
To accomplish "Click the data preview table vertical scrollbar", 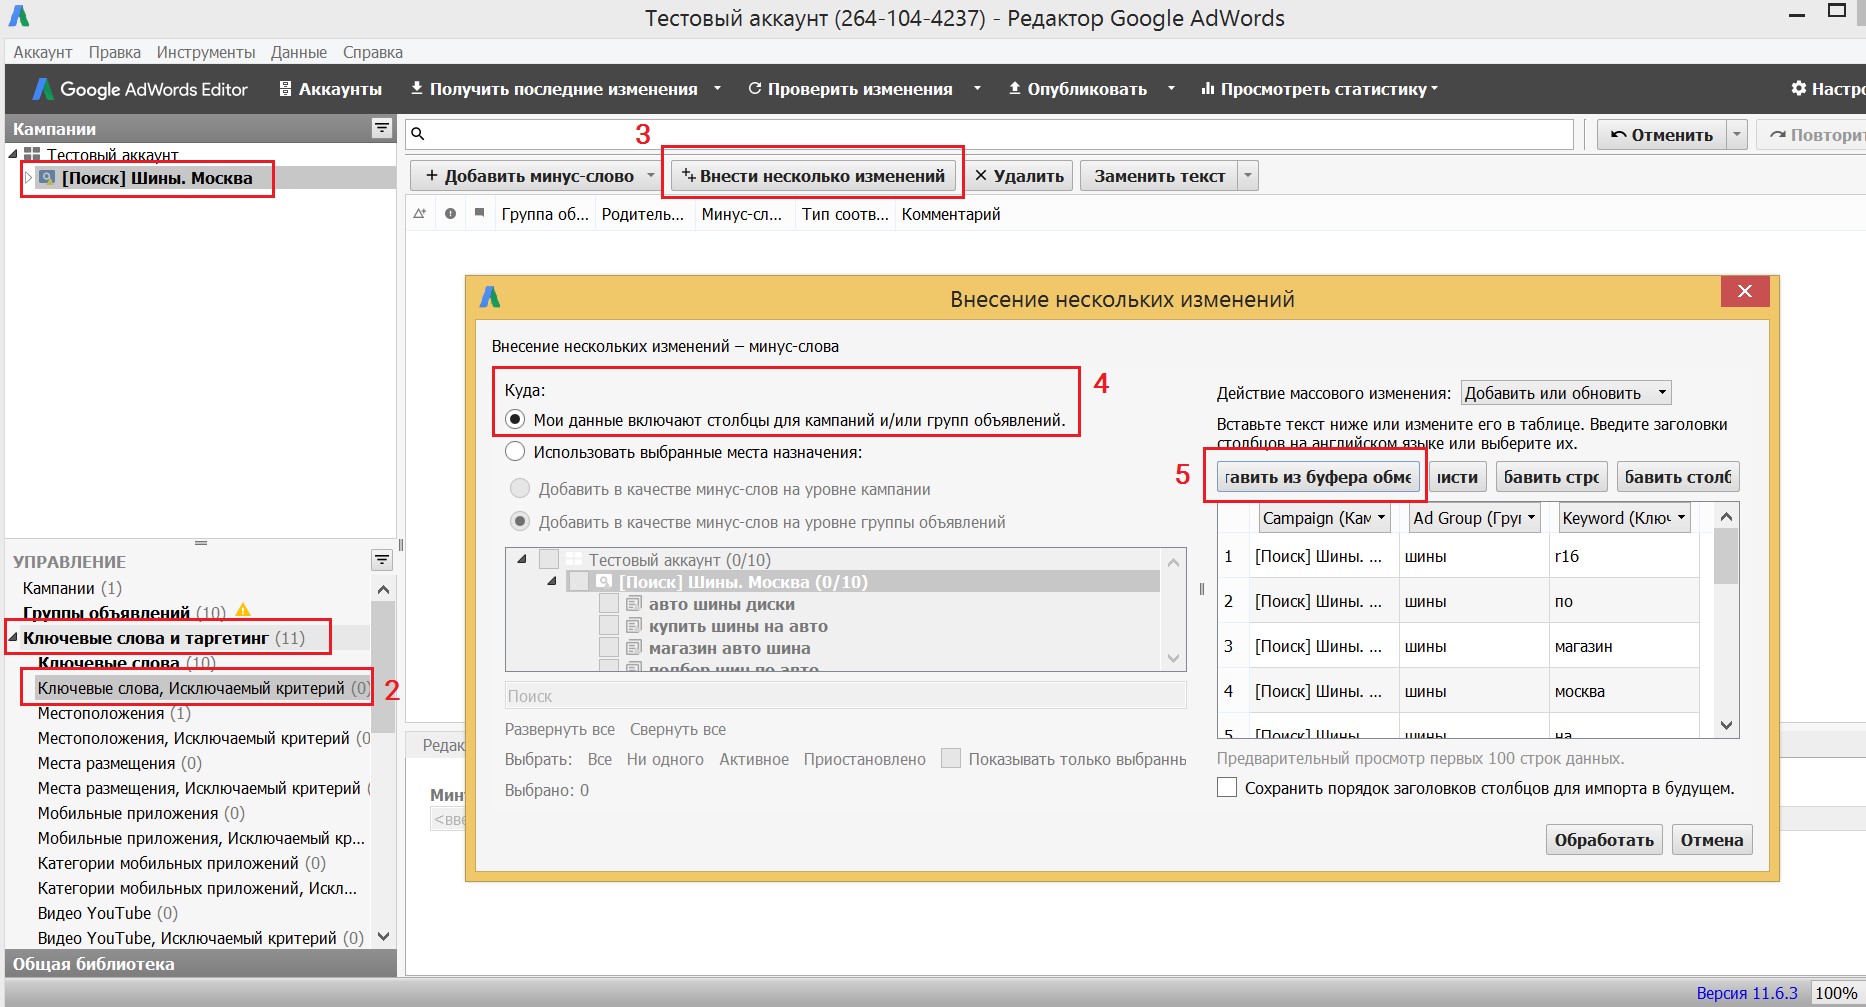I will (x=1726, y=620).
